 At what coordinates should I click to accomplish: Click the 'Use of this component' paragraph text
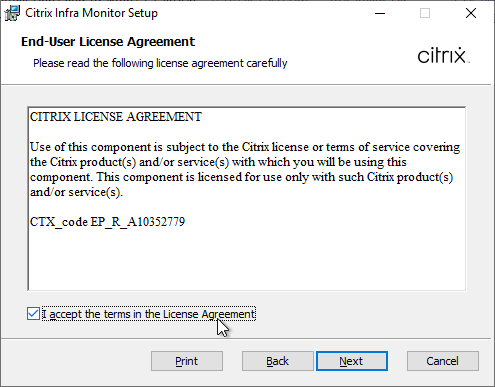coord(245,169)
